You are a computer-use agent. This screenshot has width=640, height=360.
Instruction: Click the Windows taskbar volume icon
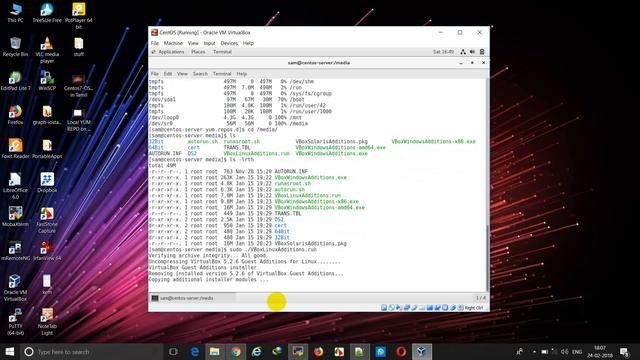coord(564,351)
